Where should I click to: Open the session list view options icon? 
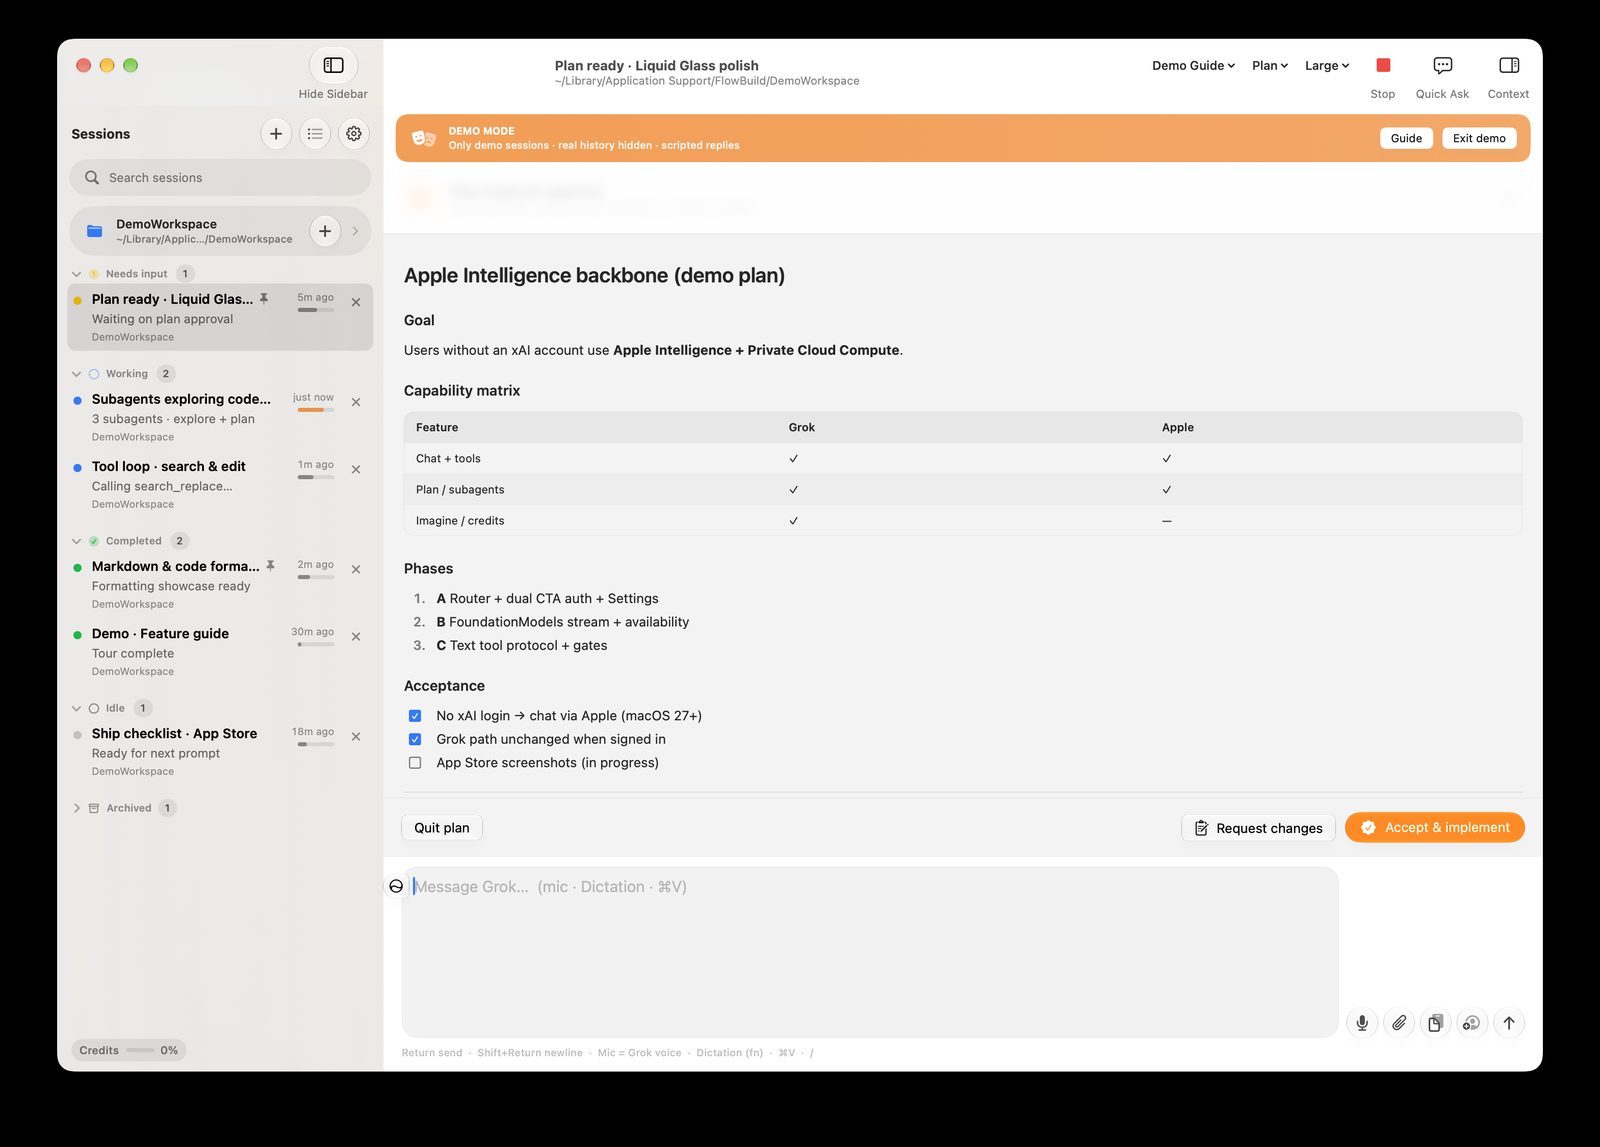point(315,134)
